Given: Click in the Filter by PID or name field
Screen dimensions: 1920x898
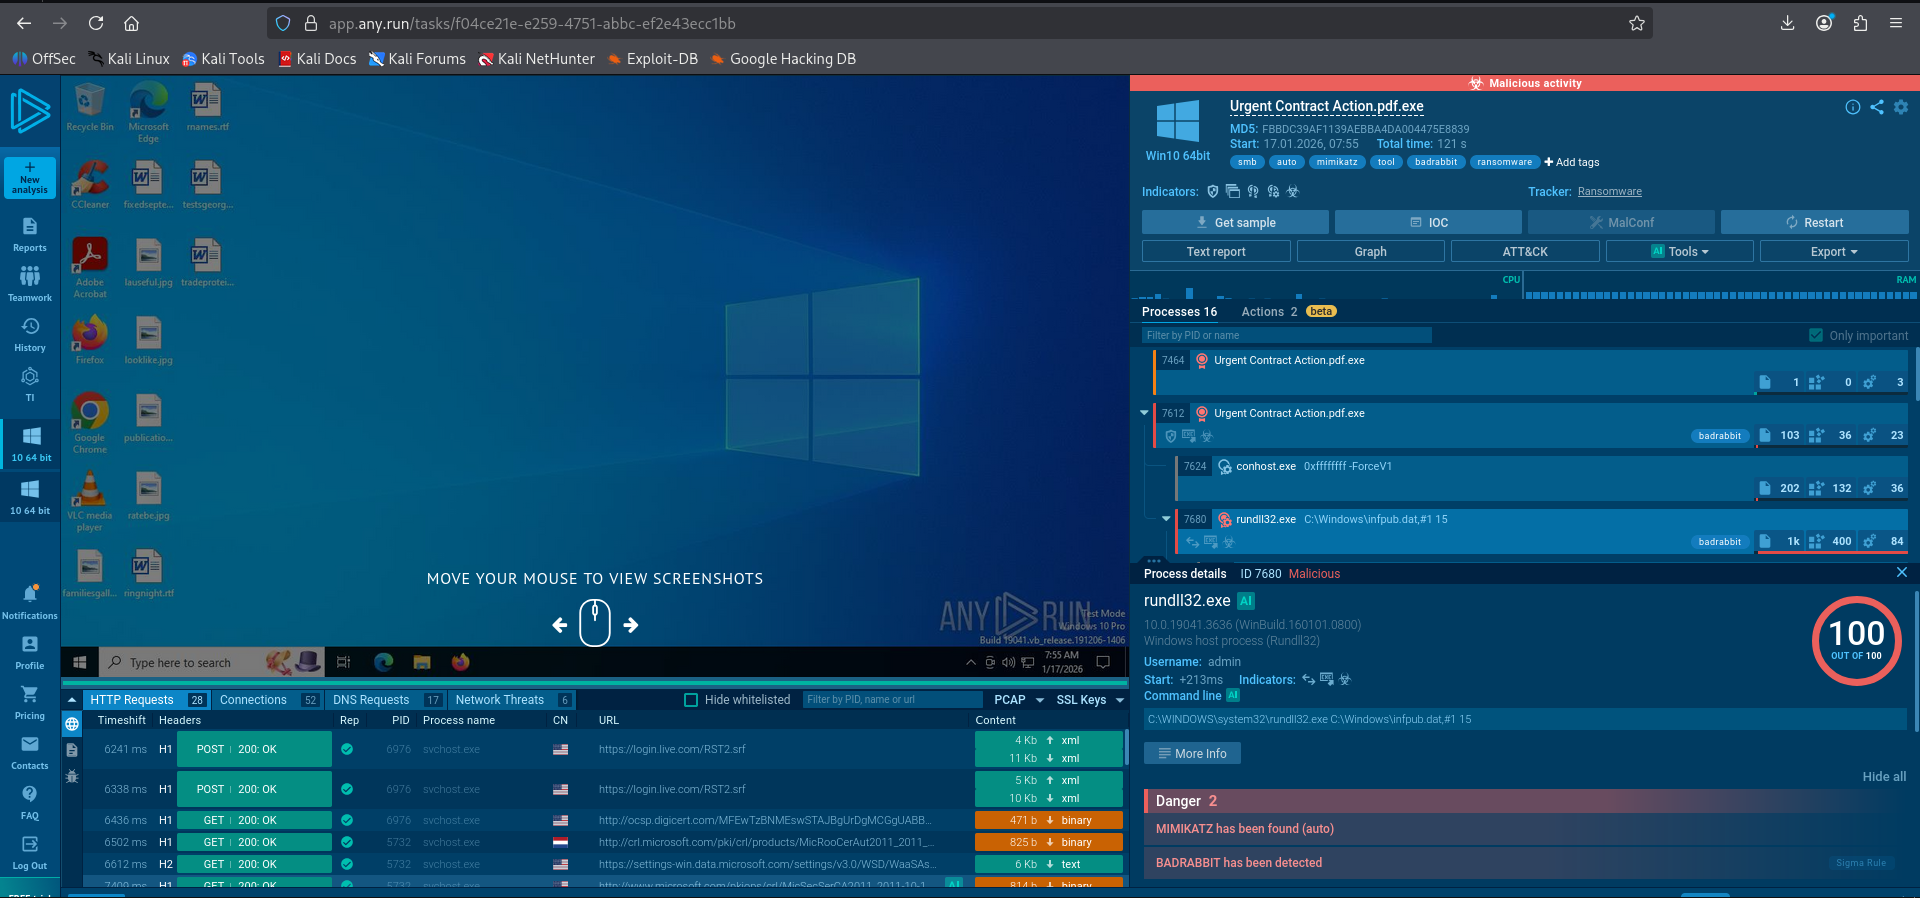Looking at the screenshot, I should point(1287,335).
